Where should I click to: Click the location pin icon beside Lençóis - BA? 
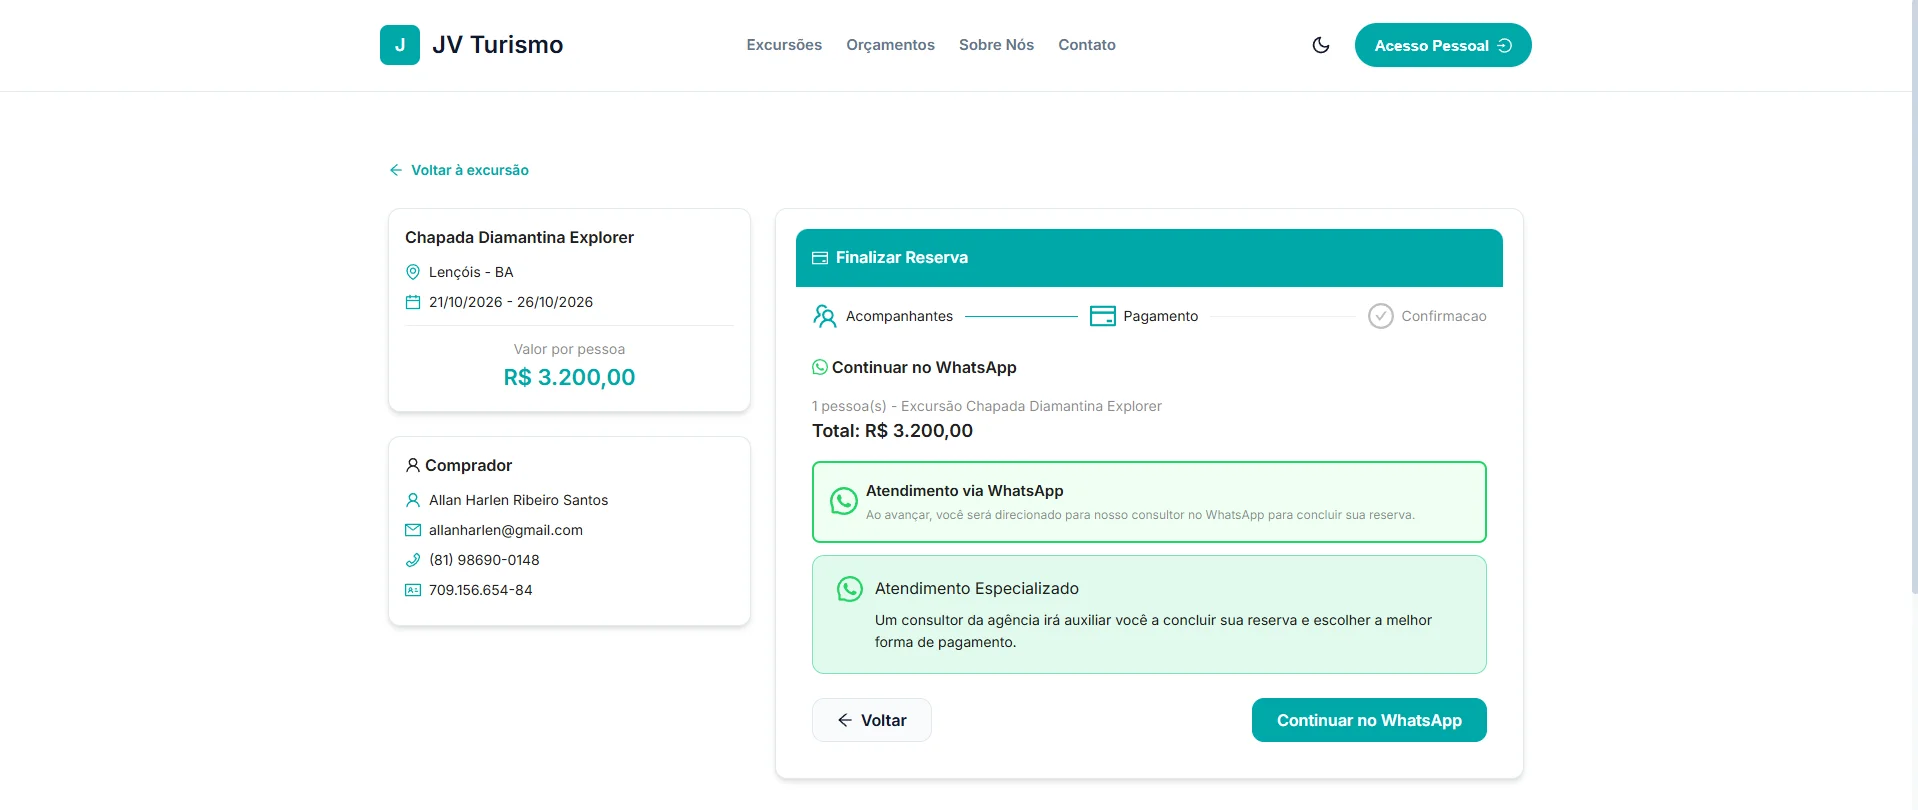(x=413, y=272)
